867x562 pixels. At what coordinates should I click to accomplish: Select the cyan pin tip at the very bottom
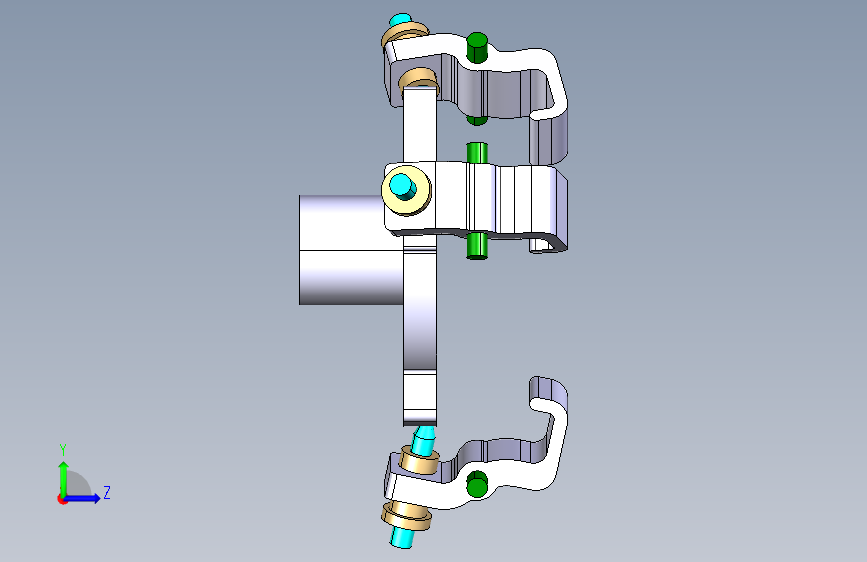pyautogui.click(x=403, y=537)
